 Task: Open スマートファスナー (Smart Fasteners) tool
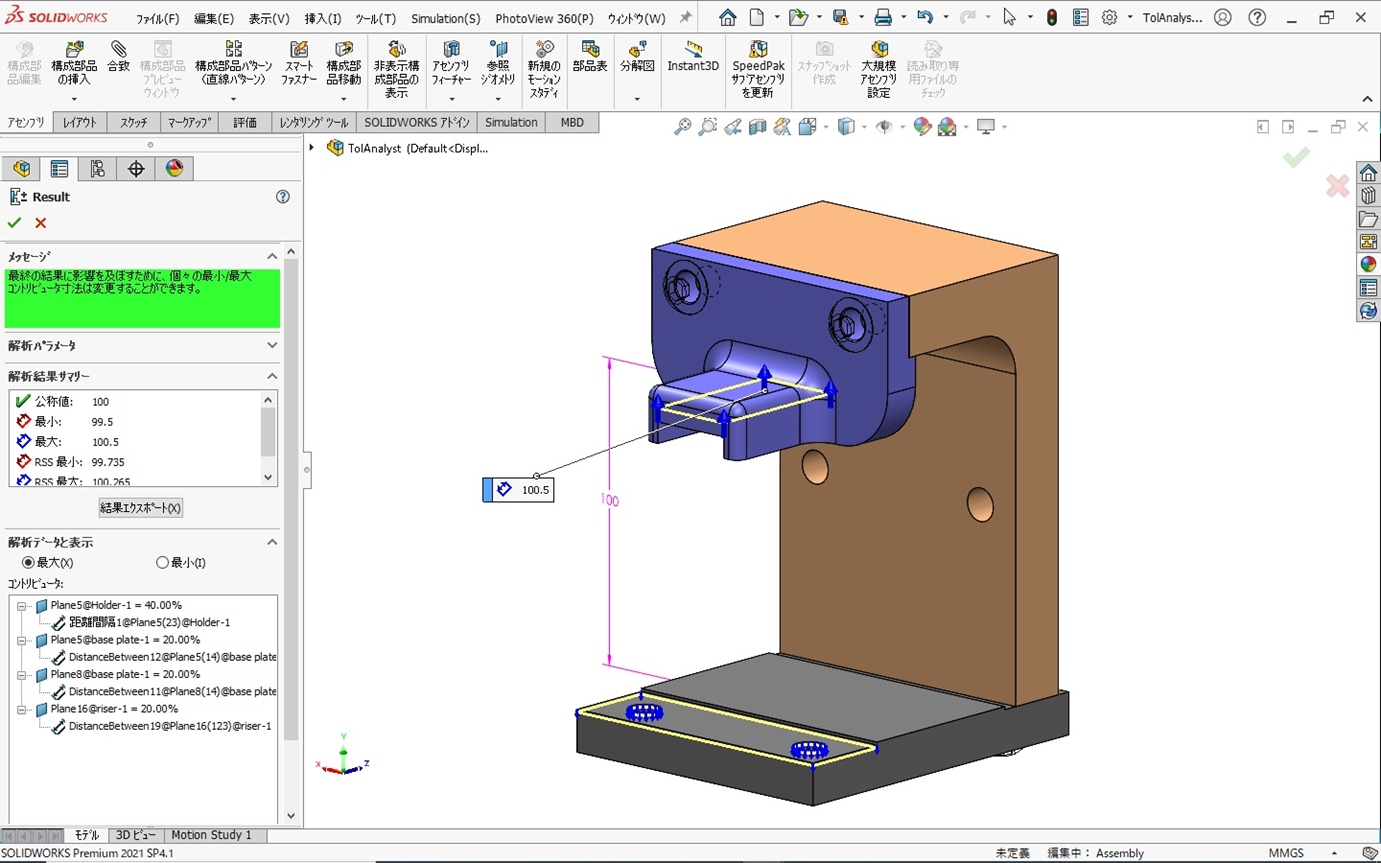[299, 64]
